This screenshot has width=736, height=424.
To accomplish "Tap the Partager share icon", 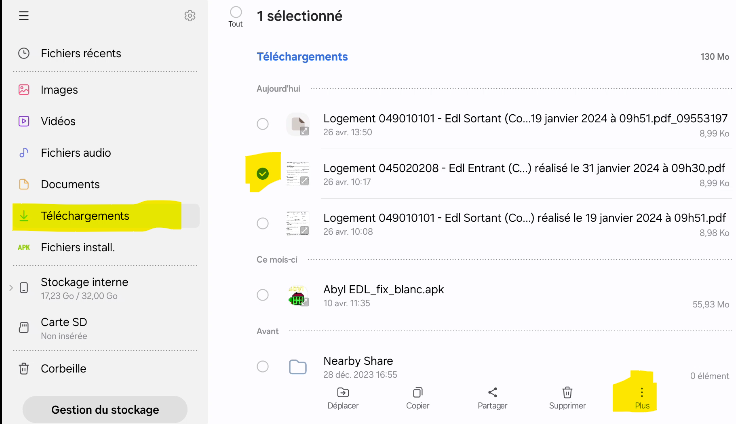I will tap(492, 393).
